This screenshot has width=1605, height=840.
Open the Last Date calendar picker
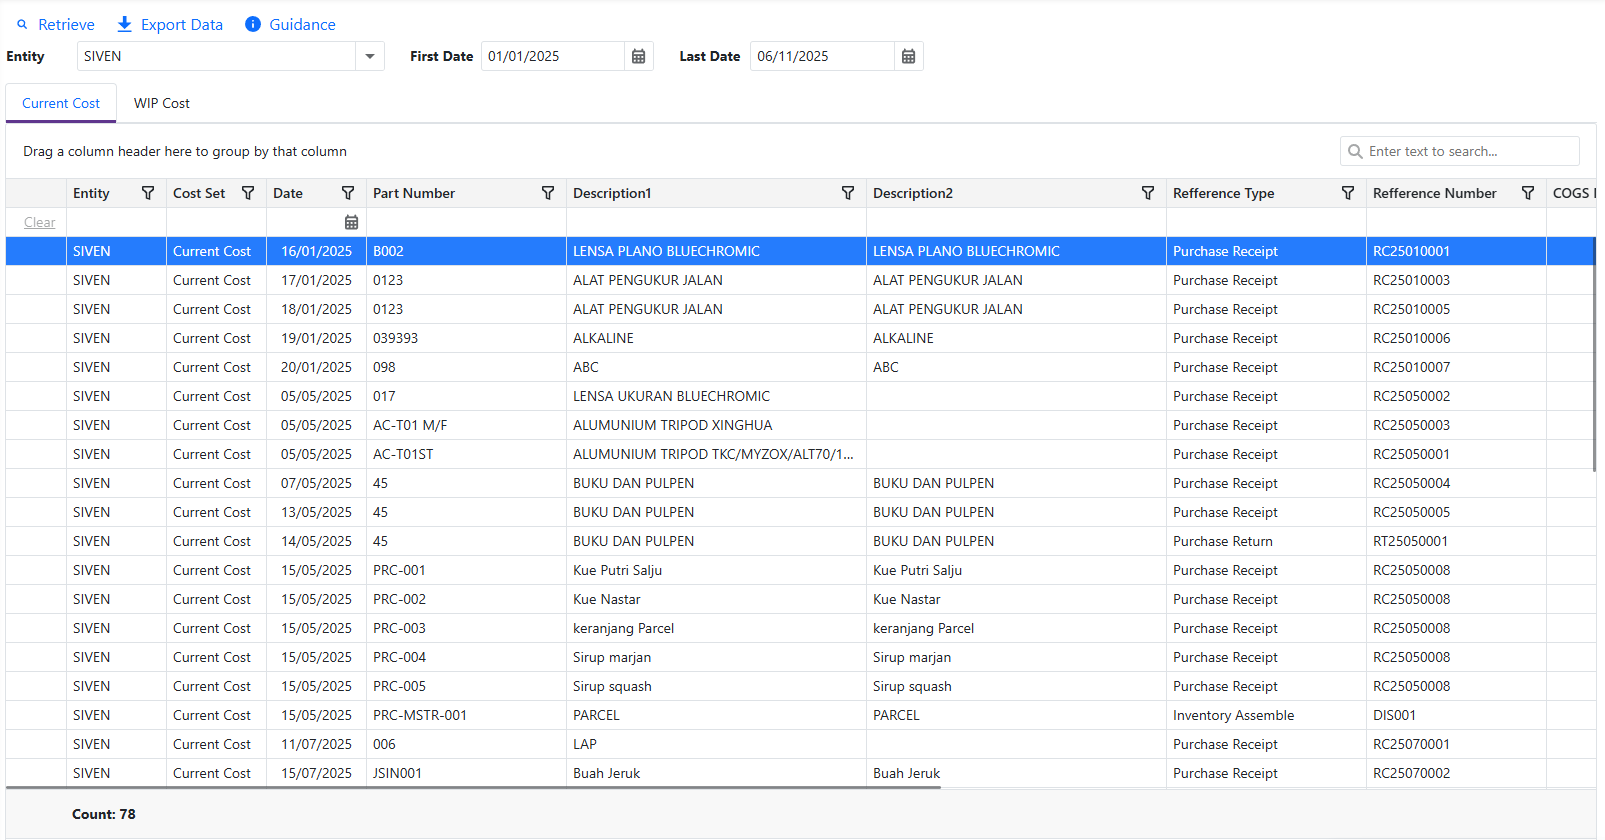[908, 56]
